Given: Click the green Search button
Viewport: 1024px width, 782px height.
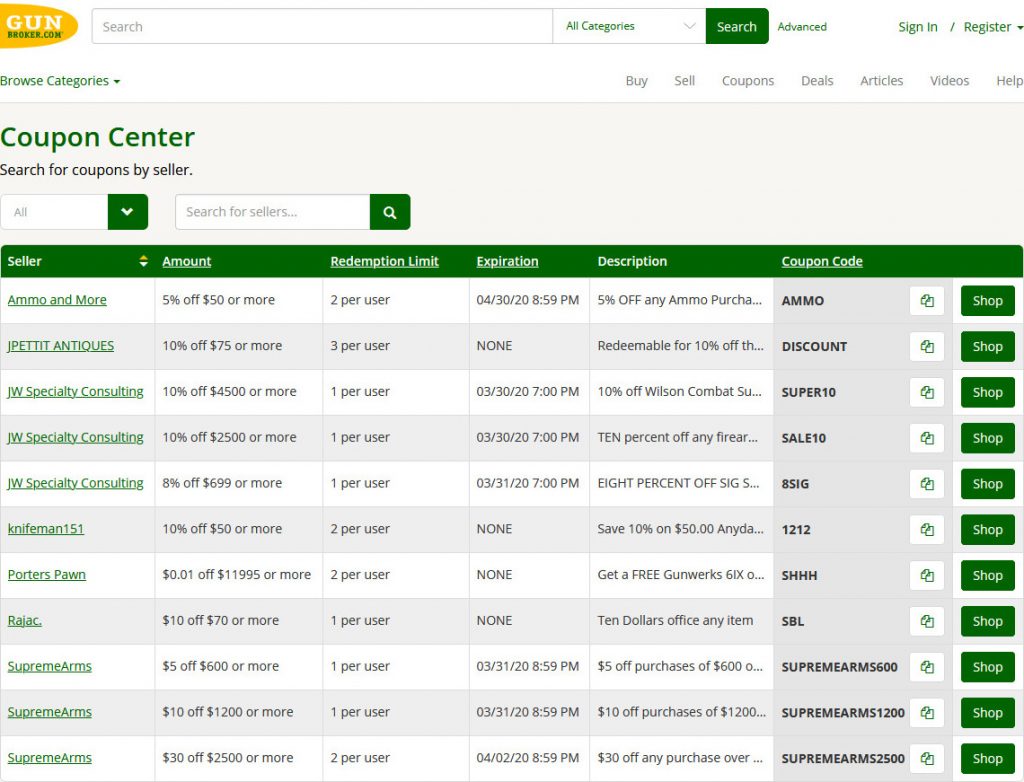Looking at the screenshot, I should click(737, 26).
